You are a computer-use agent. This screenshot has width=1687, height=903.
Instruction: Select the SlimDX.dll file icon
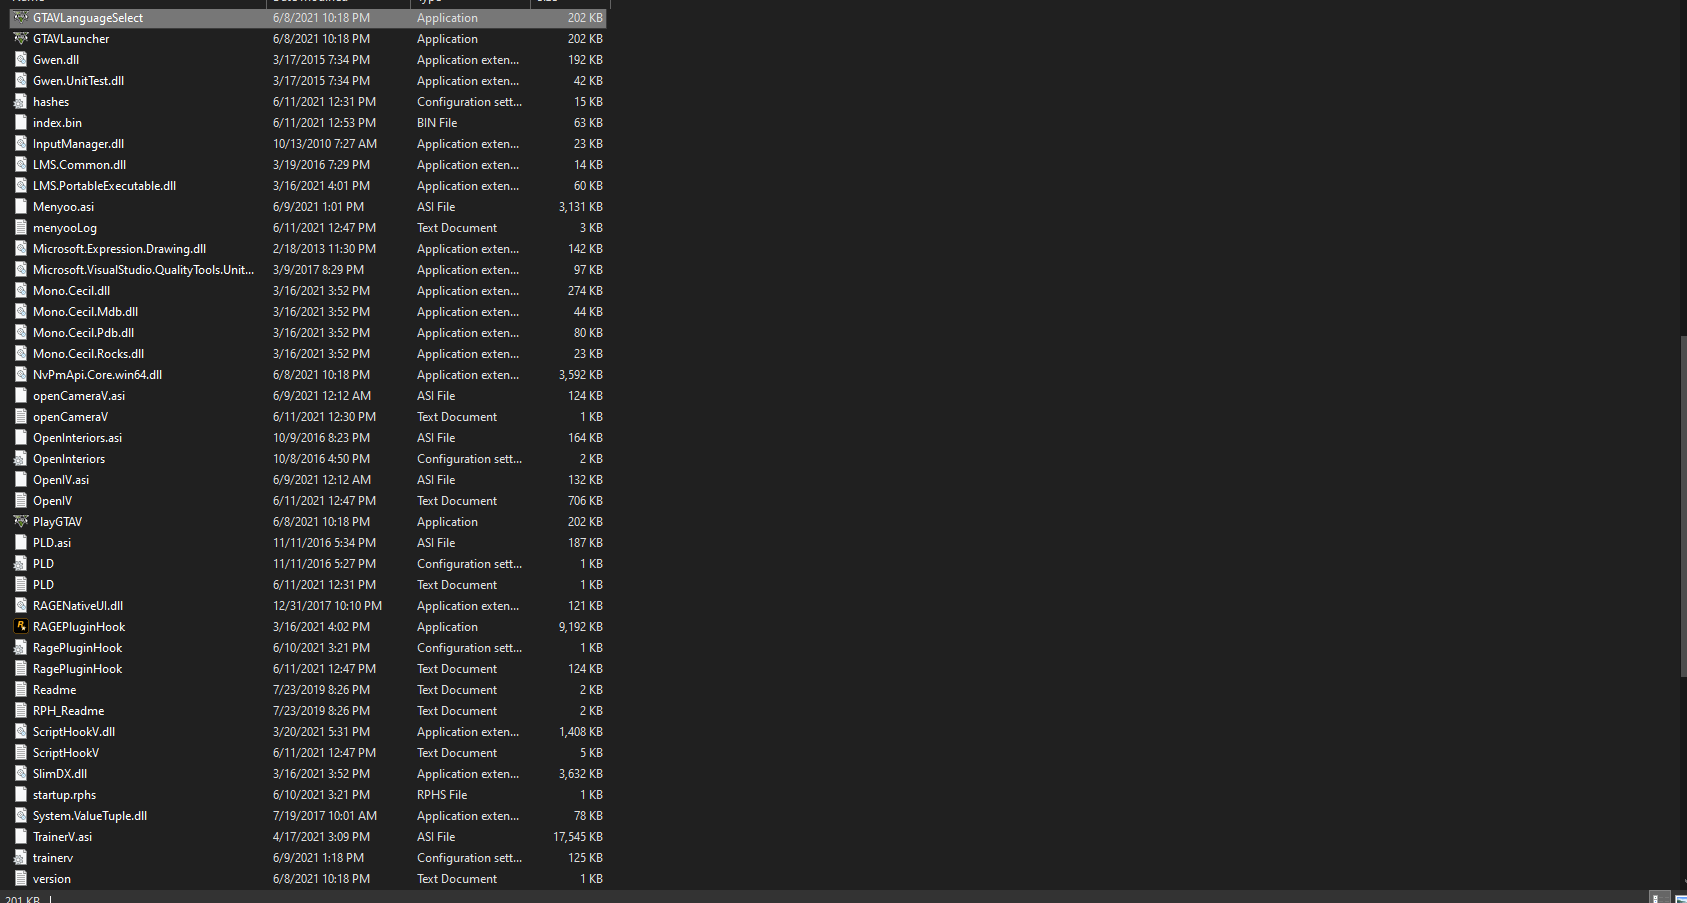(x=20, y=774)
